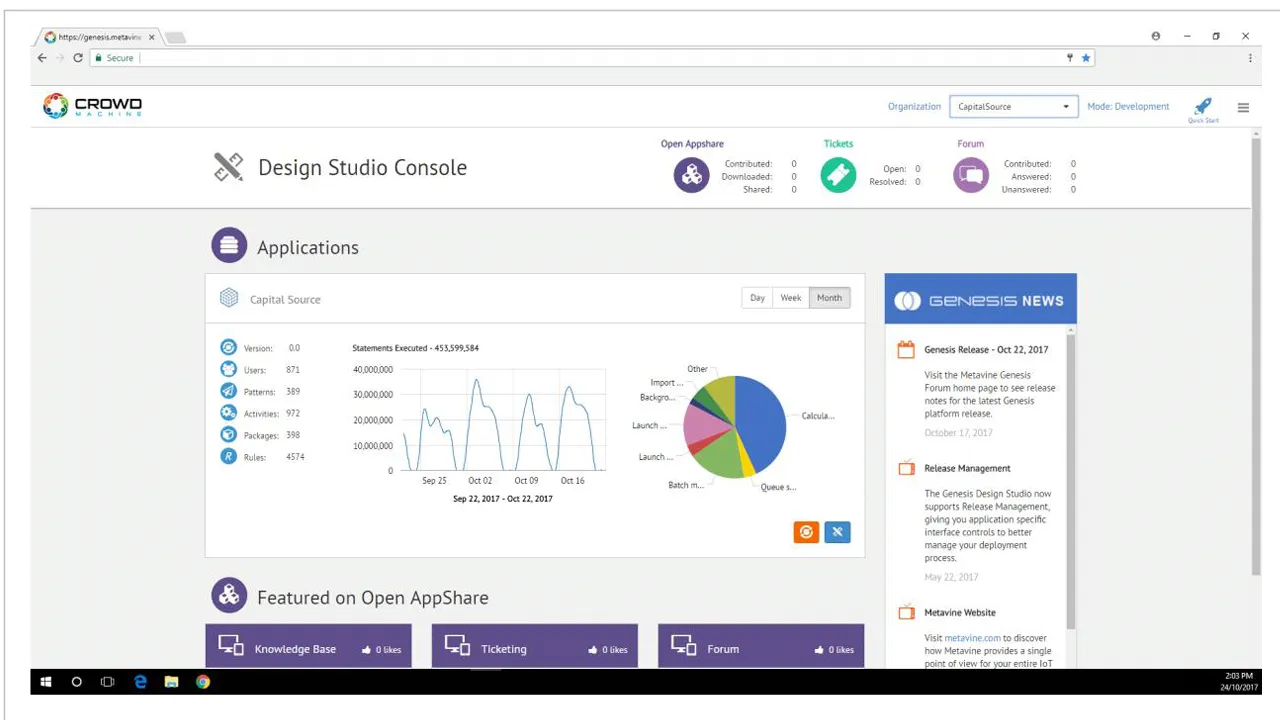Switch chart range to Month
The width and height of the screenshot is (1280, 720).
click(x=829, y=298)
